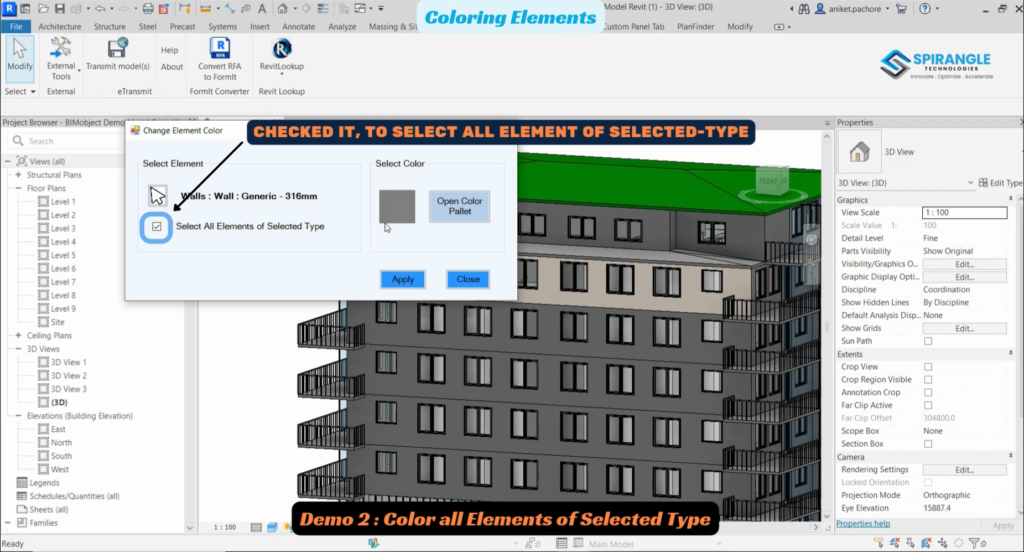1024x552 pixels.
Task: Collapse the Views (all) root node
Action: tap(8, 161)
